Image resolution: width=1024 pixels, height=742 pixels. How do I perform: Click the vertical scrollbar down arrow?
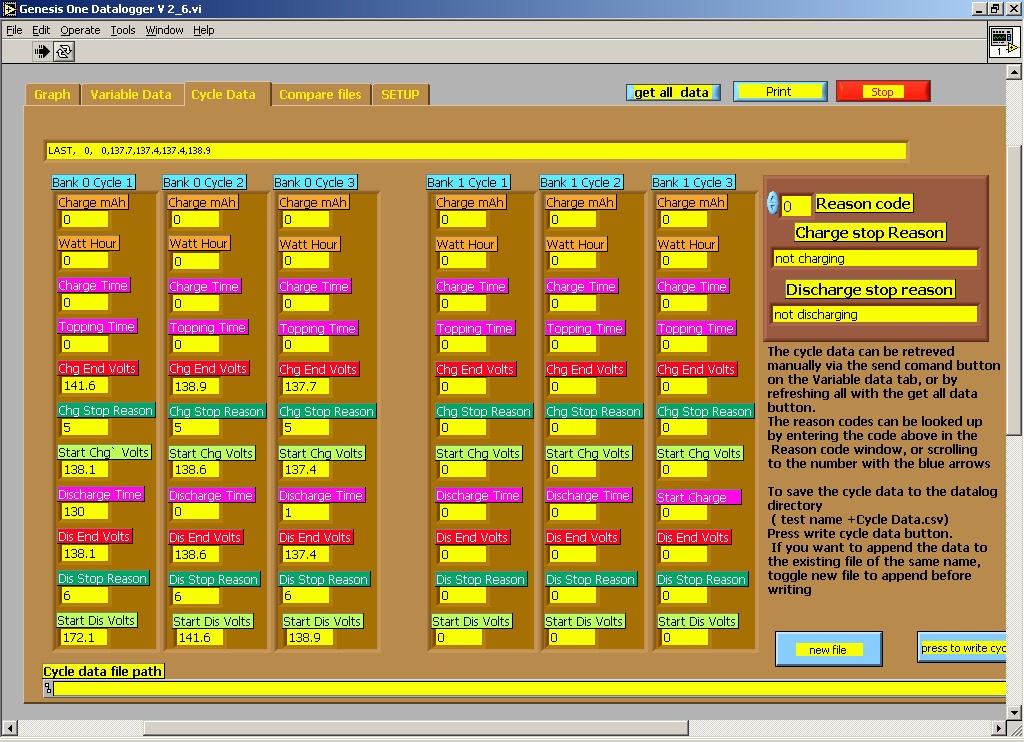pos(1014,712)
